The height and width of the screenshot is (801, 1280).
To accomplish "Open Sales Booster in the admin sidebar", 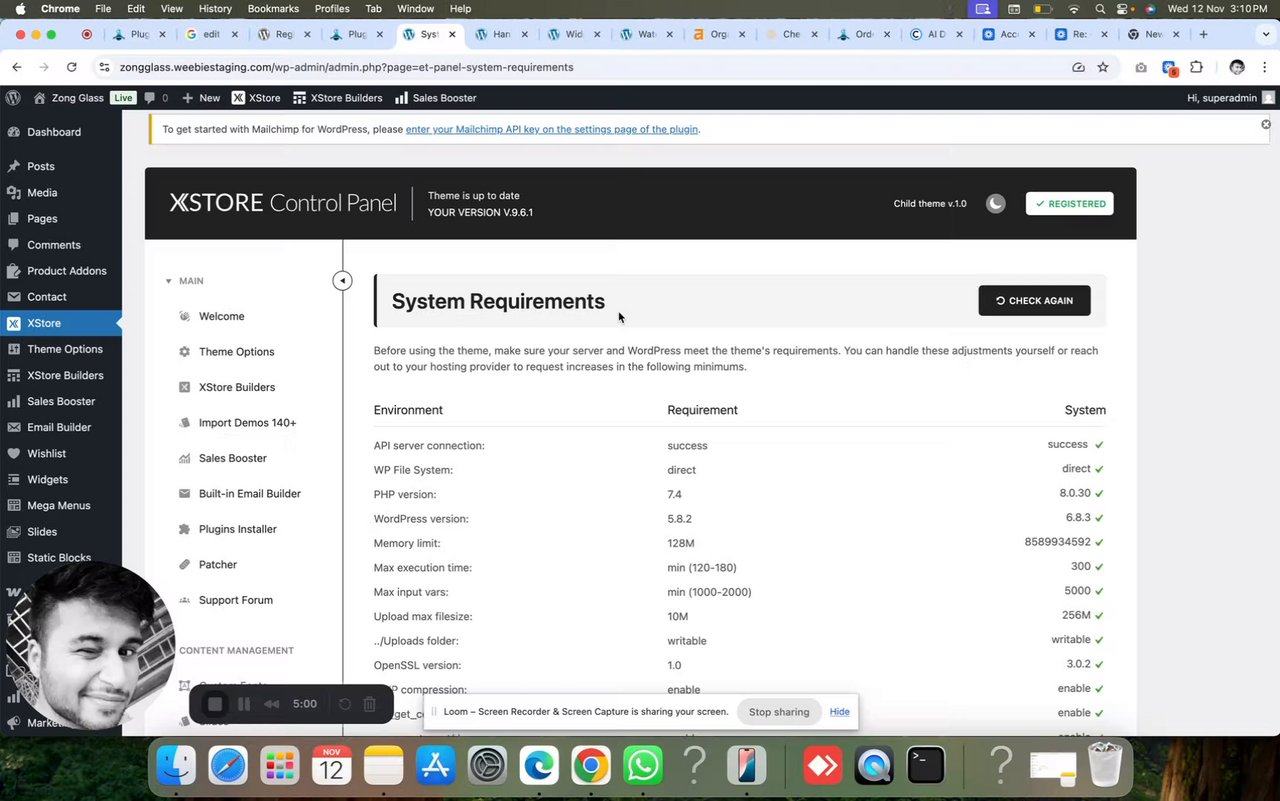I will click(x=61, y=401).
